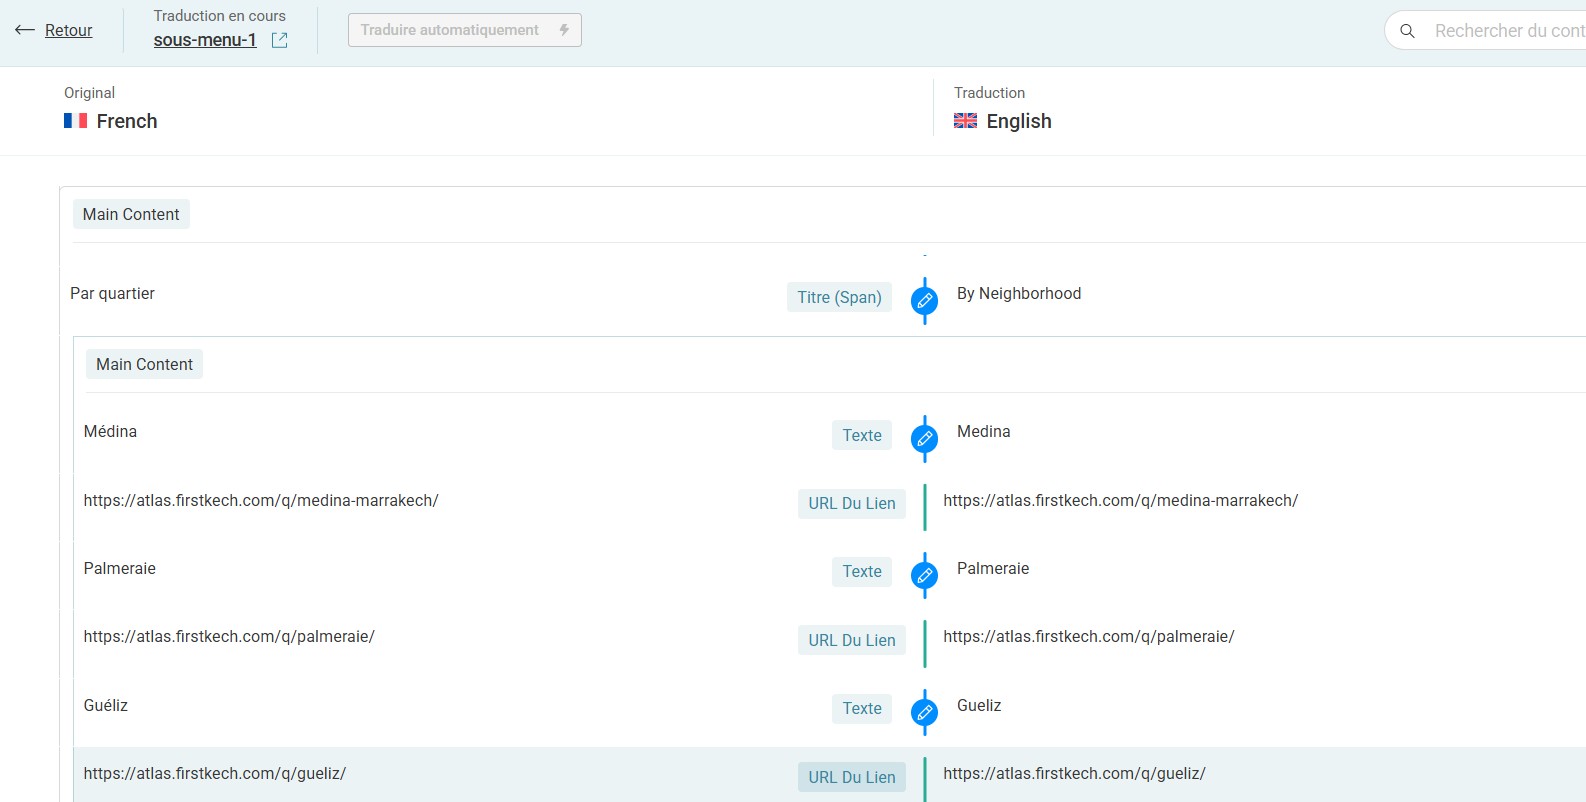This screenshot has height=802, width=1586.
Task: Click pencil edit icon for By Neighborhood
Action: [925, 300]
